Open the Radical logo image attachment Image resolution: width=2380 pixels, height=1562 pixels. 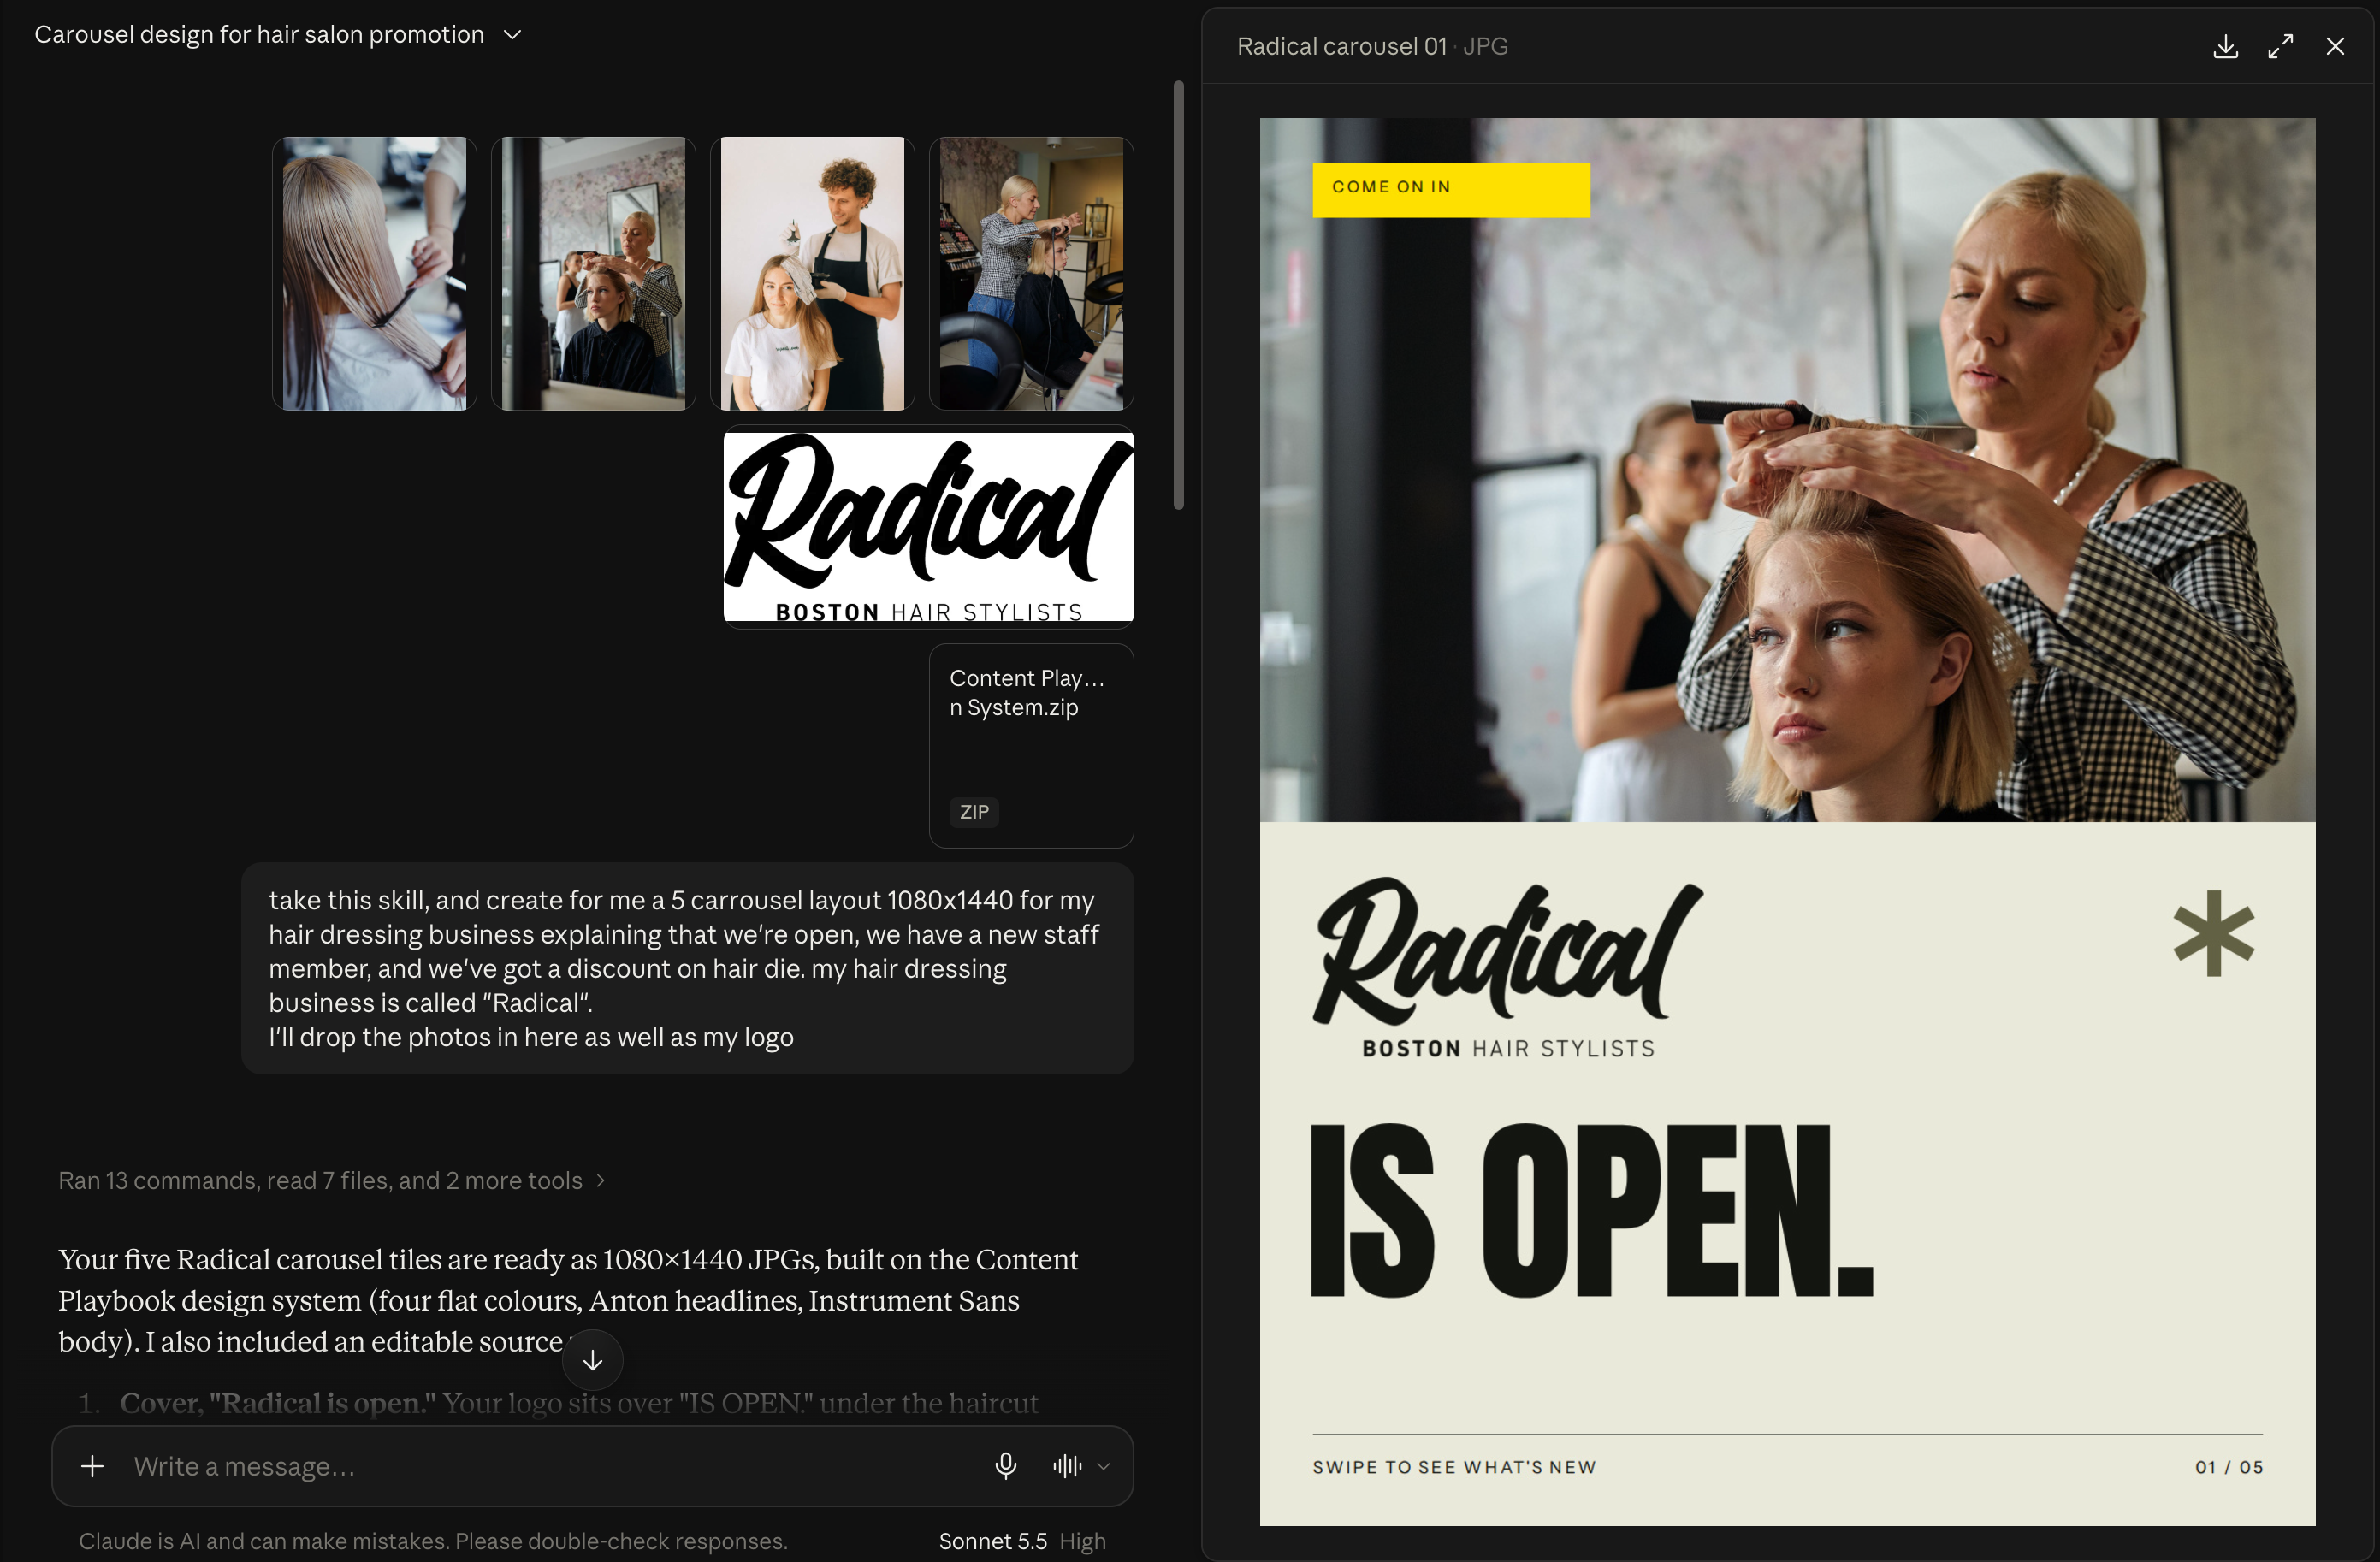pyautogui.click(x=928, y=527)
